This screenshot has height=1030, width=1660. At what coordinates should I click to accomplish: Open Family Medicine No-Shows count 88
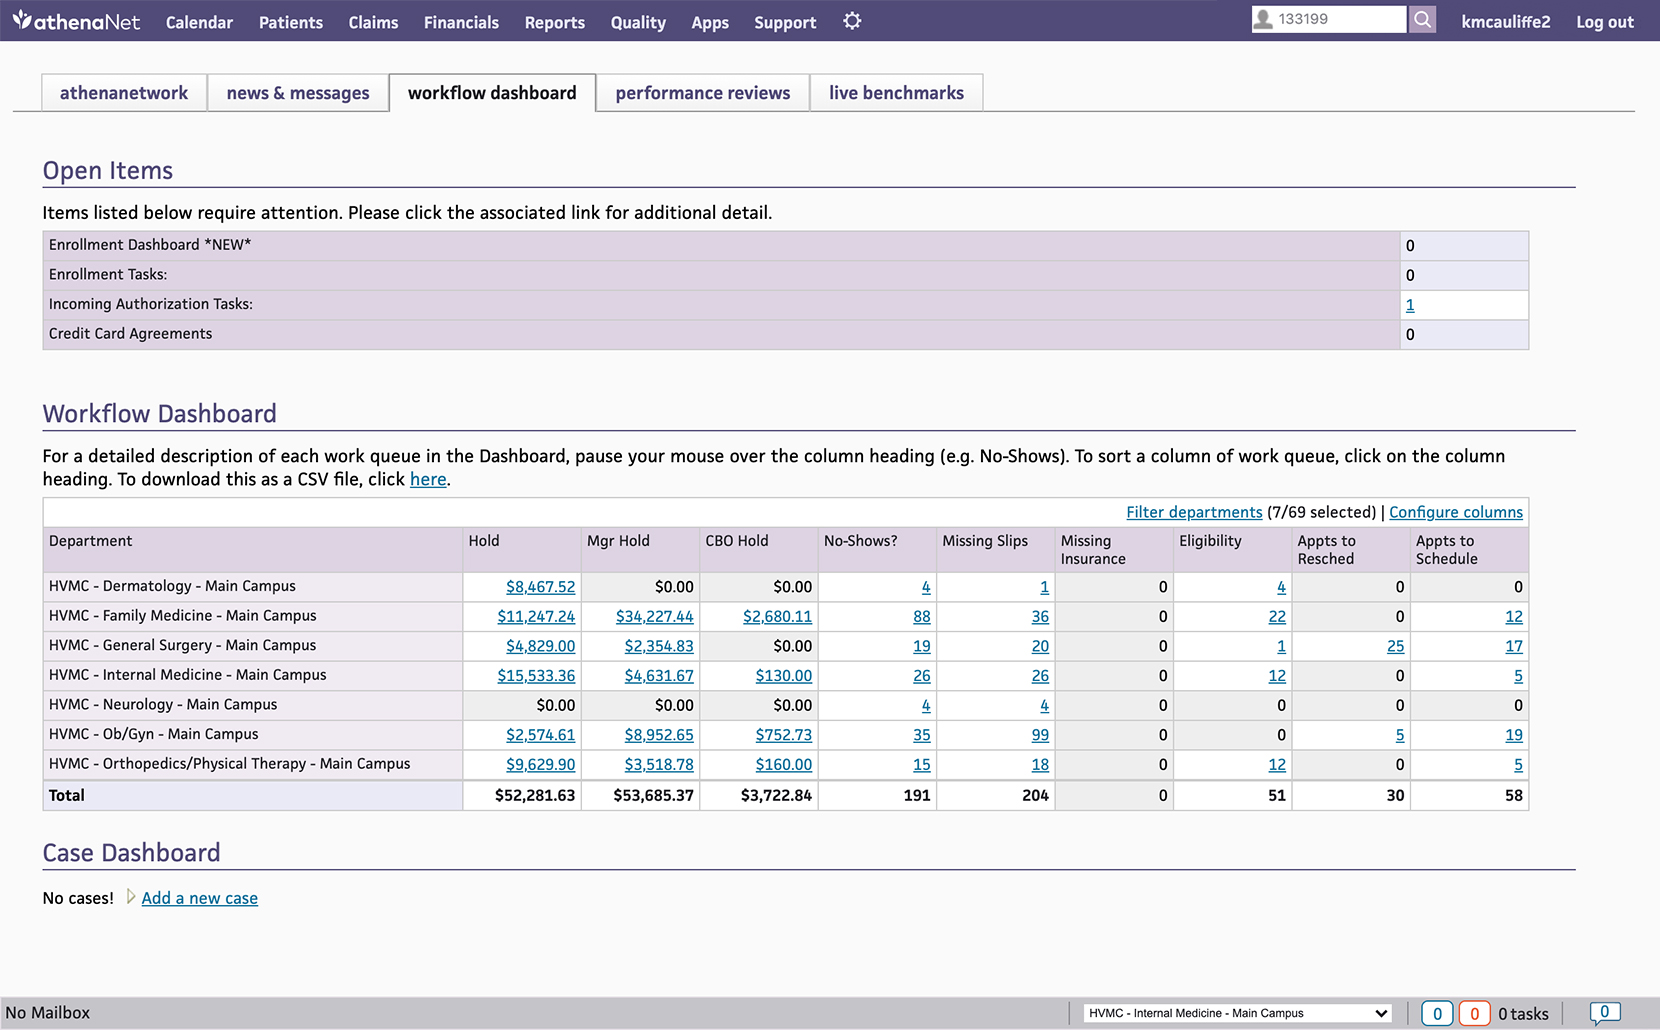pos(922,617)
